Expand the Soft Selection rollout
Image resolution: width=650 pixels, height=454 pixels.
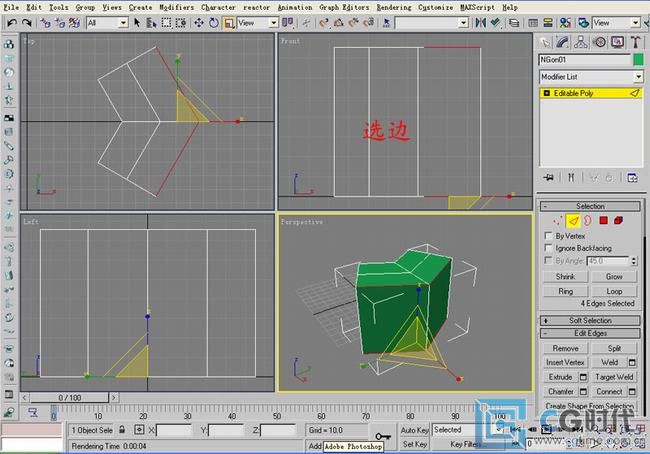(590, 320)
